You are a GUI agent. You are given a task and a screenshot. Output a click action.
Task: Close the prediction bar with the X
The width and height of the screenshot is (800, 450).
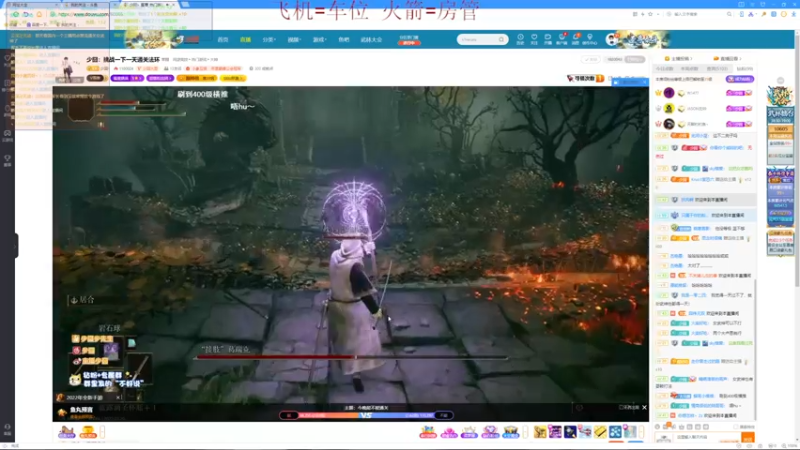click(644, 407)
